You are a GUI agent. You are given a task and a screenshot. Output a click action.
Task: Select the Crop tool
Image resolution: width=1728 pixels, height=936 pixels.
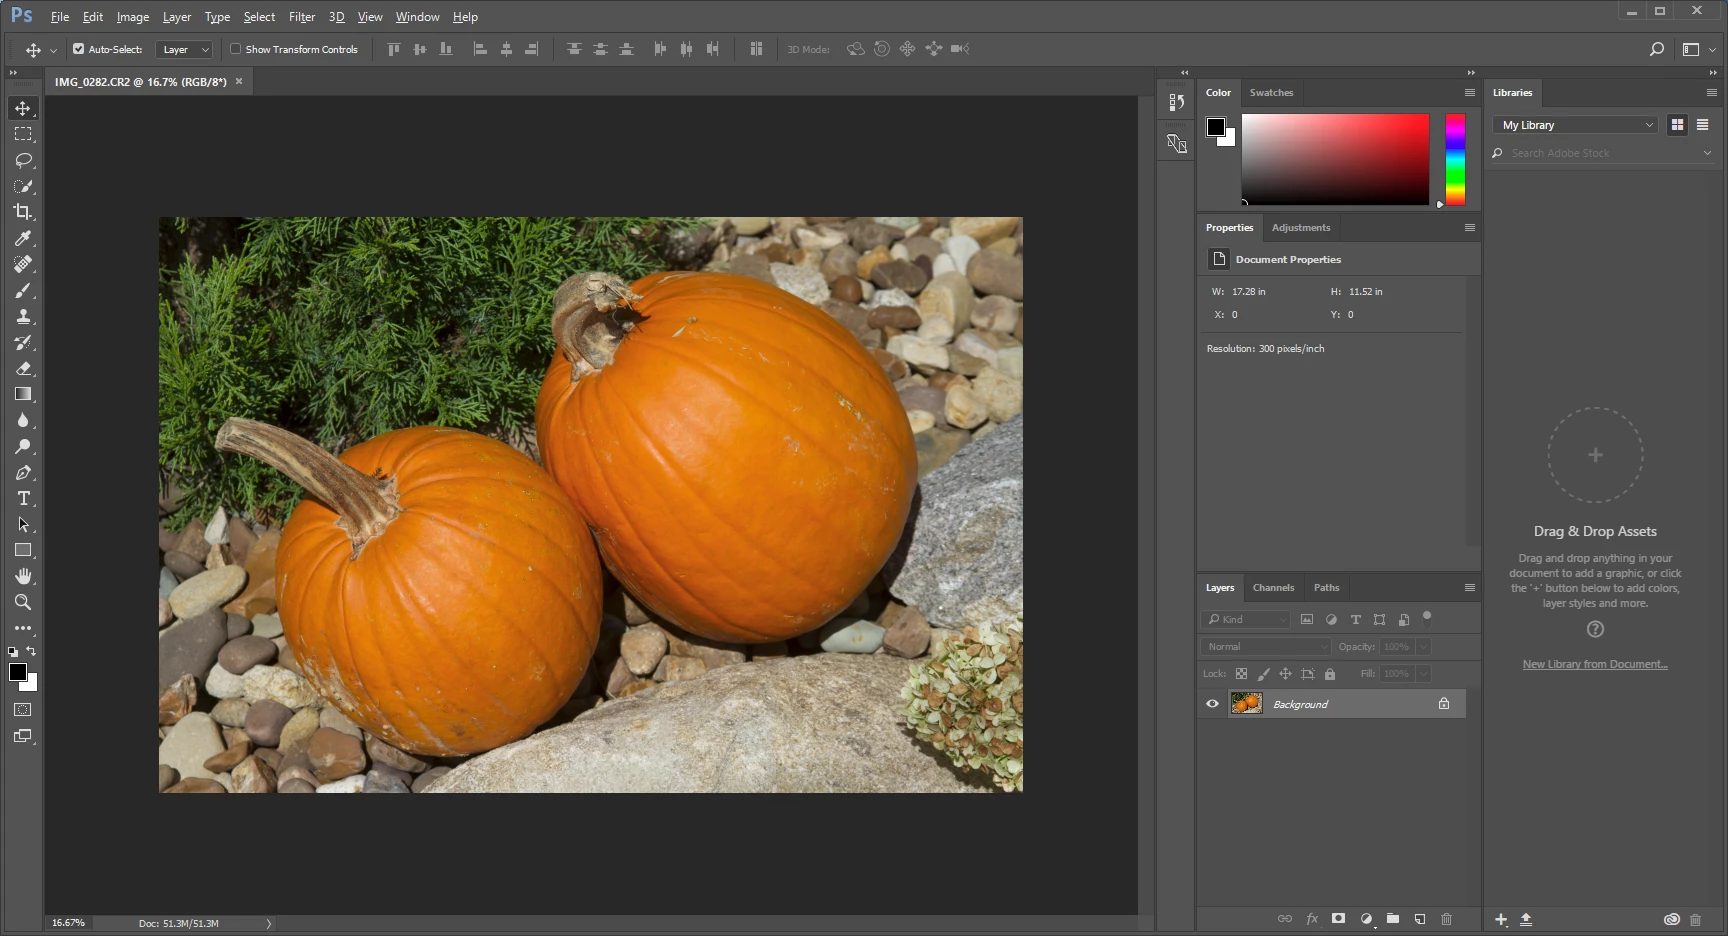23,212
